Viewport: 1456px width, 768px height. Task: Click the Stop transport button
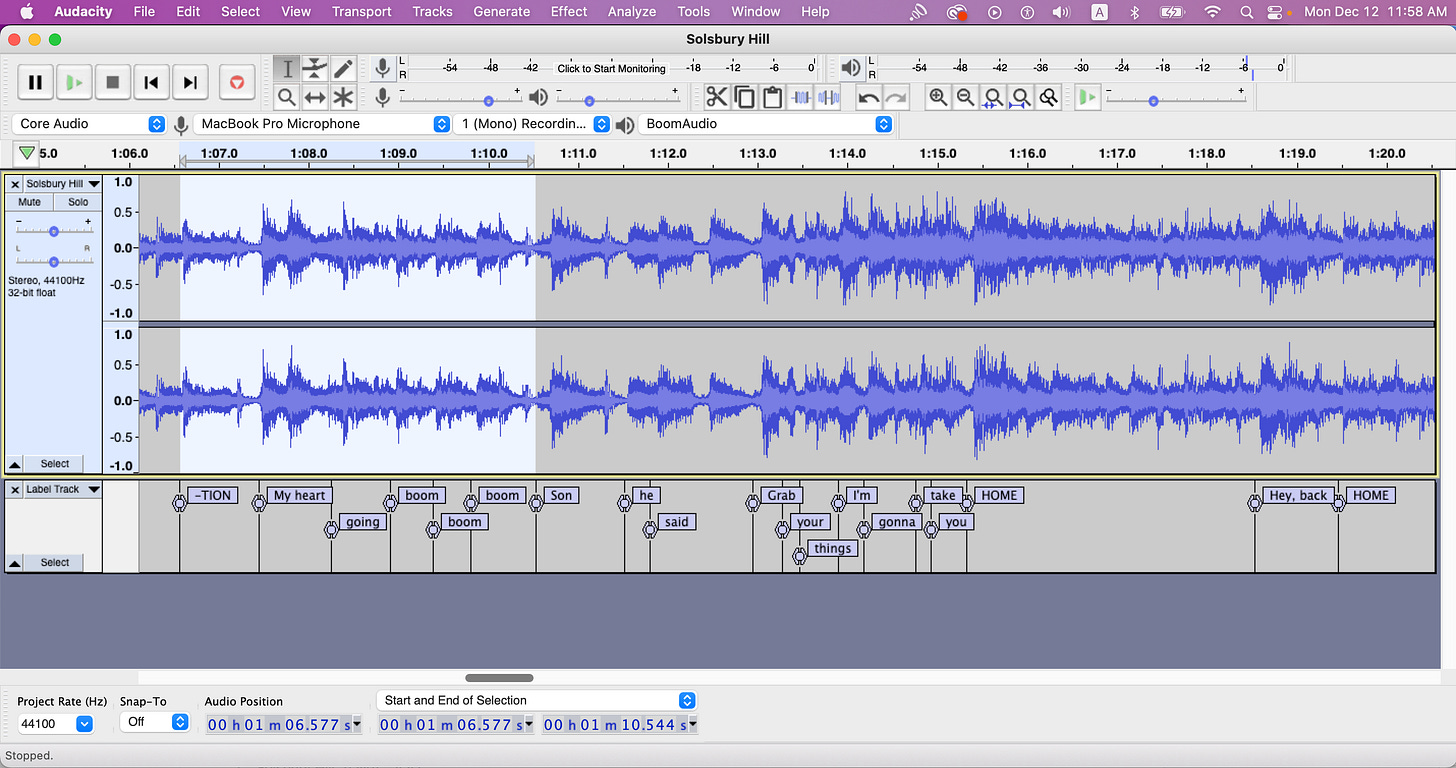(113, 82)
